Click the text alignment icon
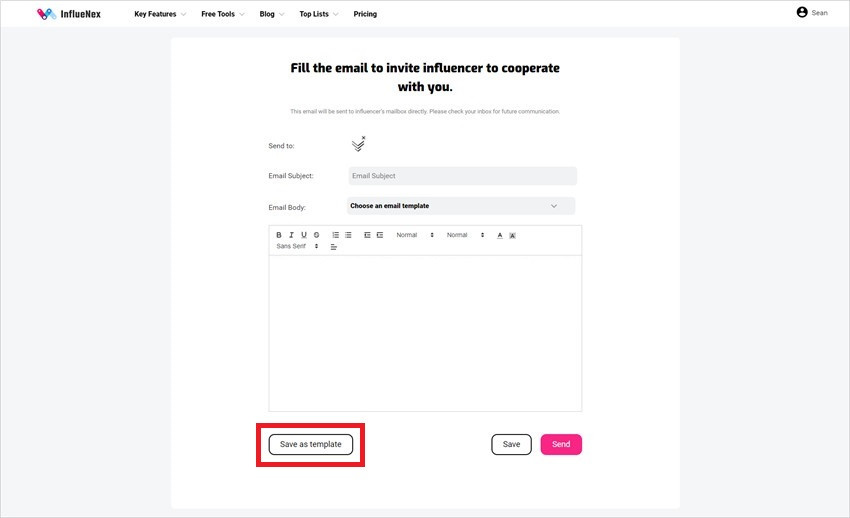The width and height of the screenshot is (850, 518). pos(334,247)
